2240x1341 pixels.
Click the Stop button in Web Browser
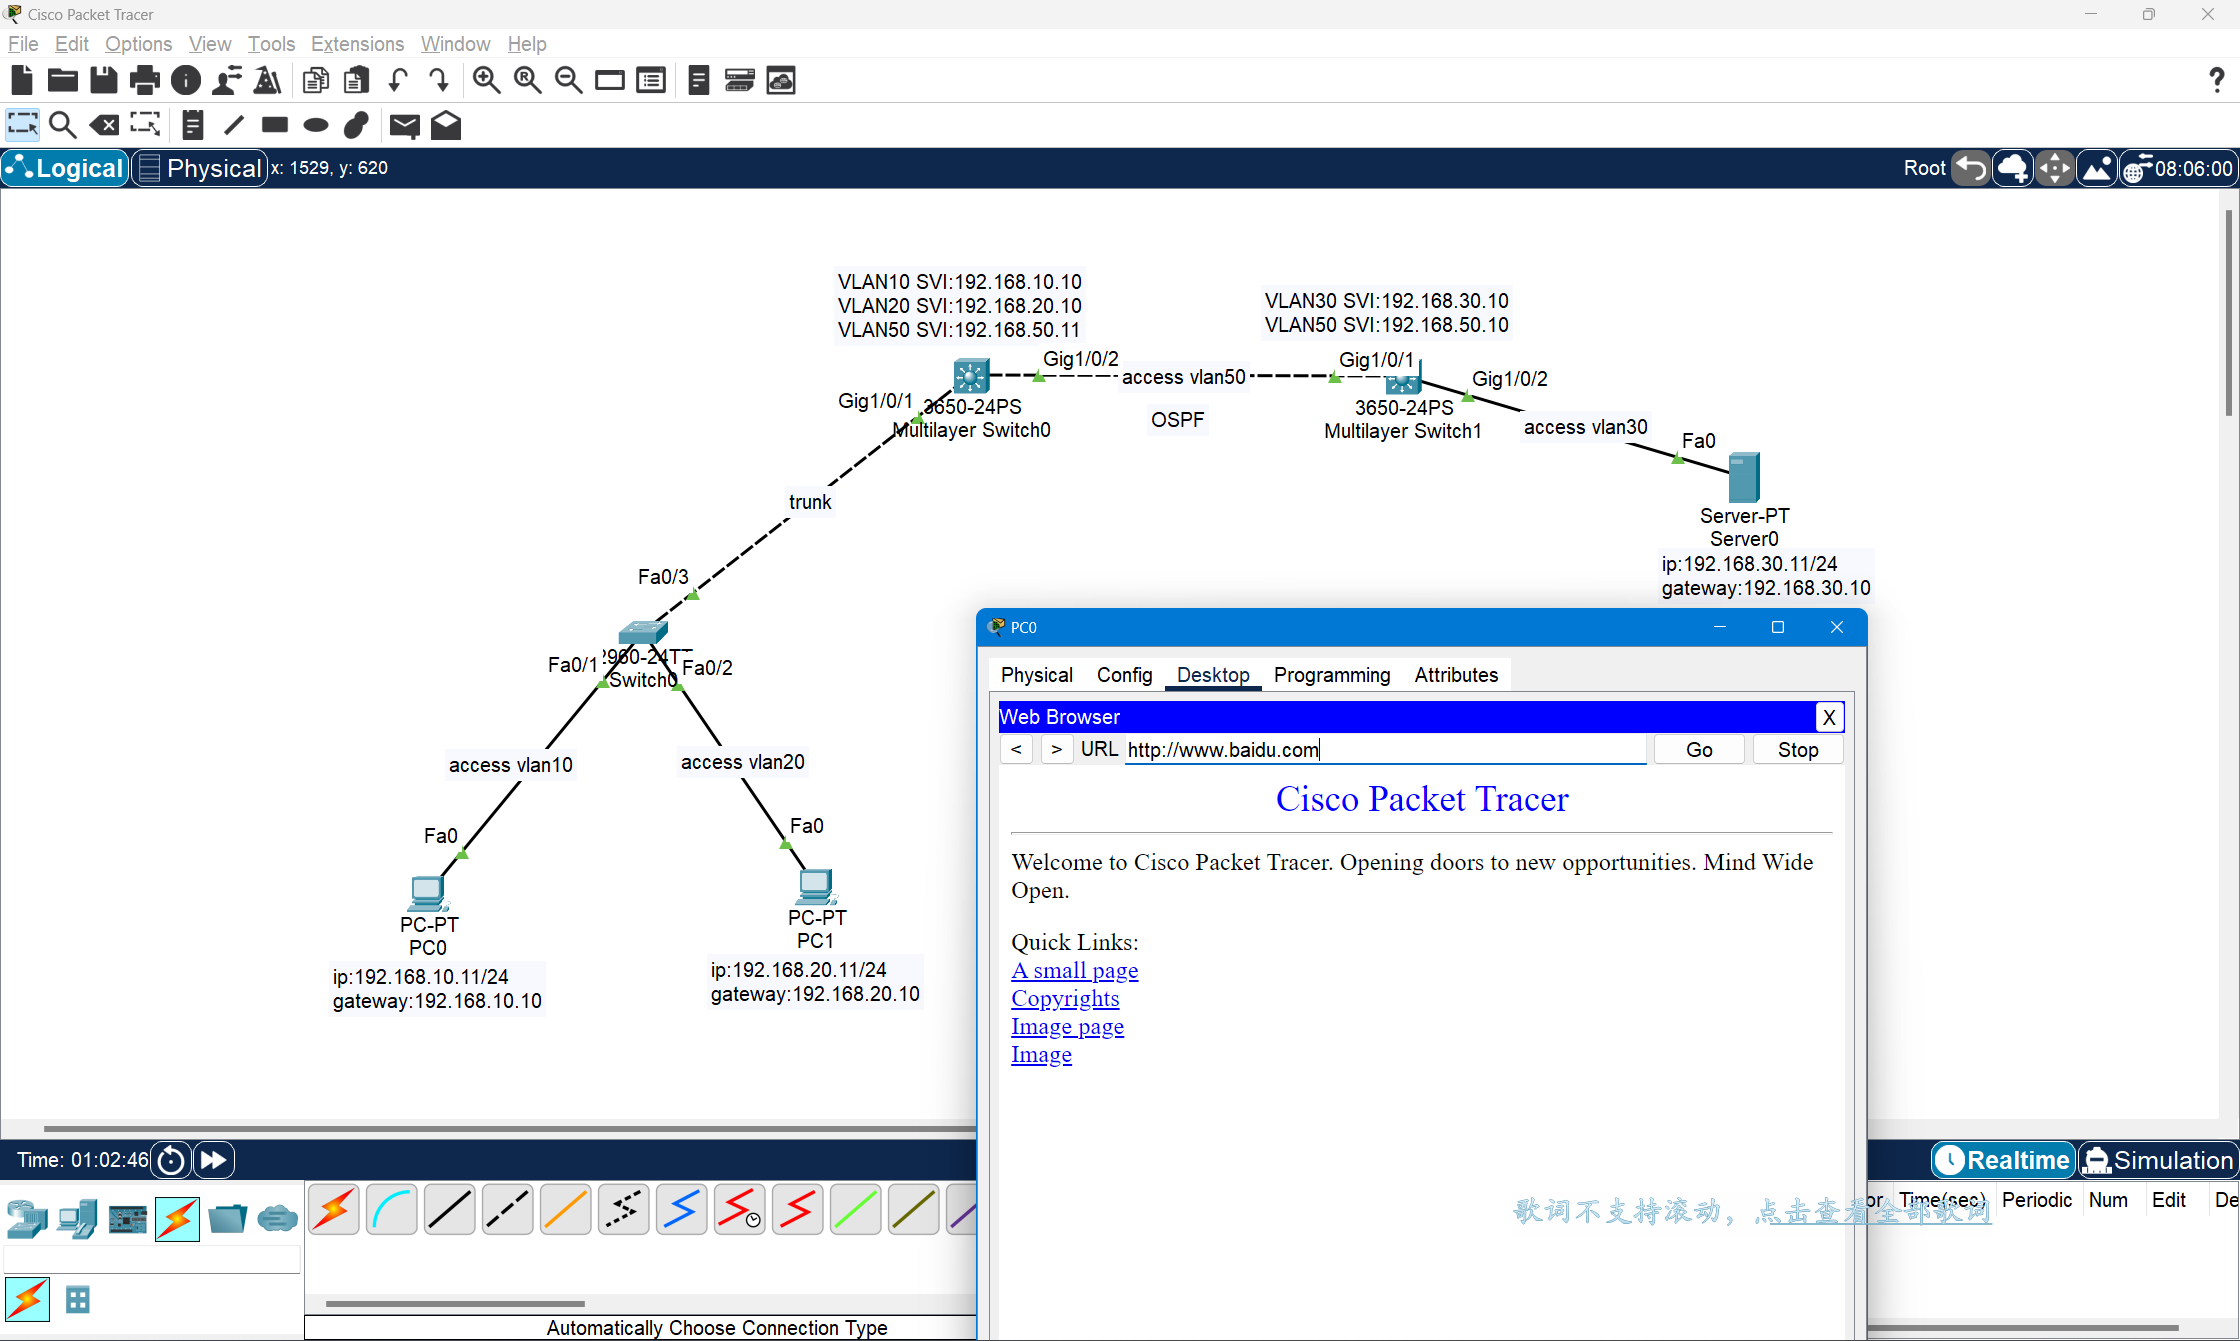tap(1798, 750)
